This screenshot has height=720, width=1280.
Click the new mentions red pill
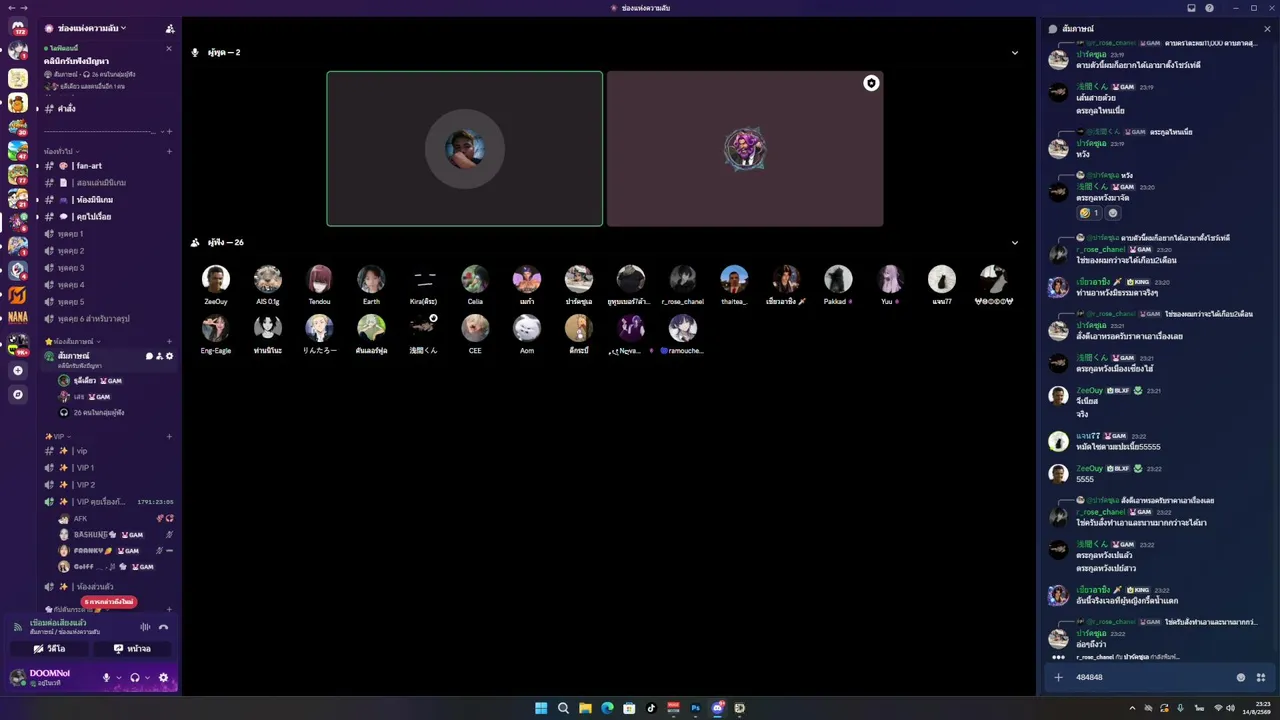coord(109,602)
